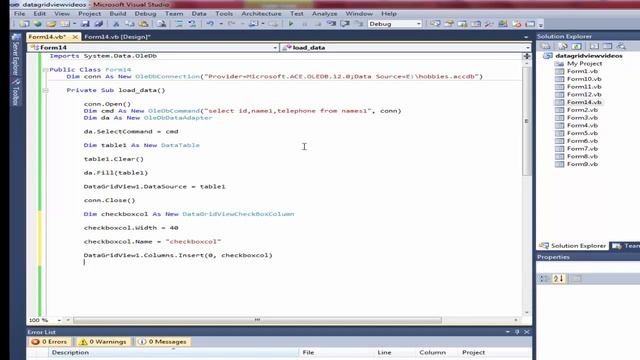The image size is (640, 360).
Task: Click the Undo arrow icon
Action: point(210,24)
